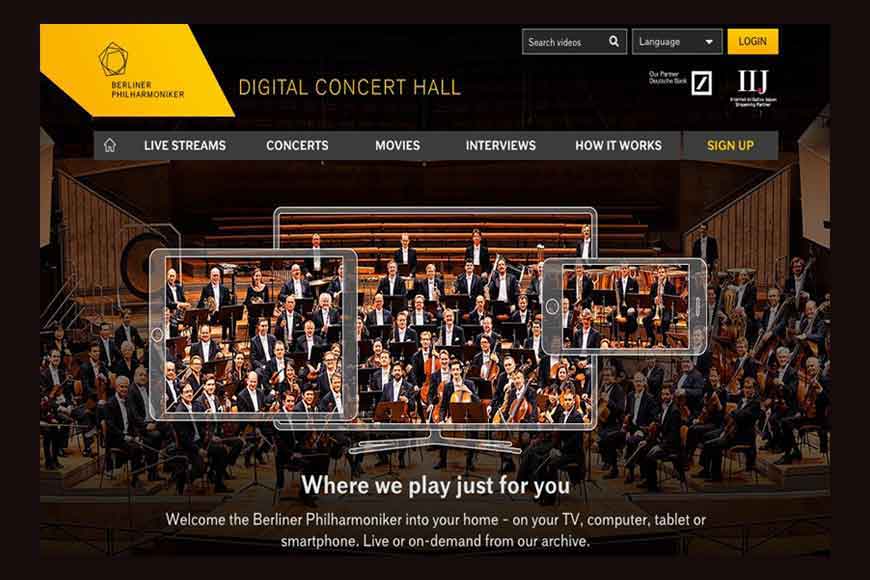Focus the Search videos input field
Image resolution: width=870 pixels, height=580 pixels.
(x=574, y=42)
